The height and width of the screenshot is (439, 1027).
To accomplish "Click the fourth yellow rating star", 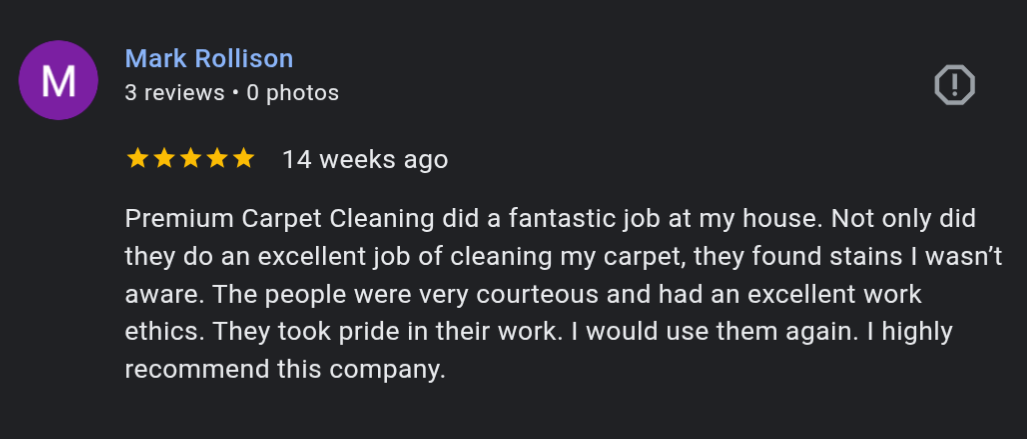I will click(x=217, y=159).
